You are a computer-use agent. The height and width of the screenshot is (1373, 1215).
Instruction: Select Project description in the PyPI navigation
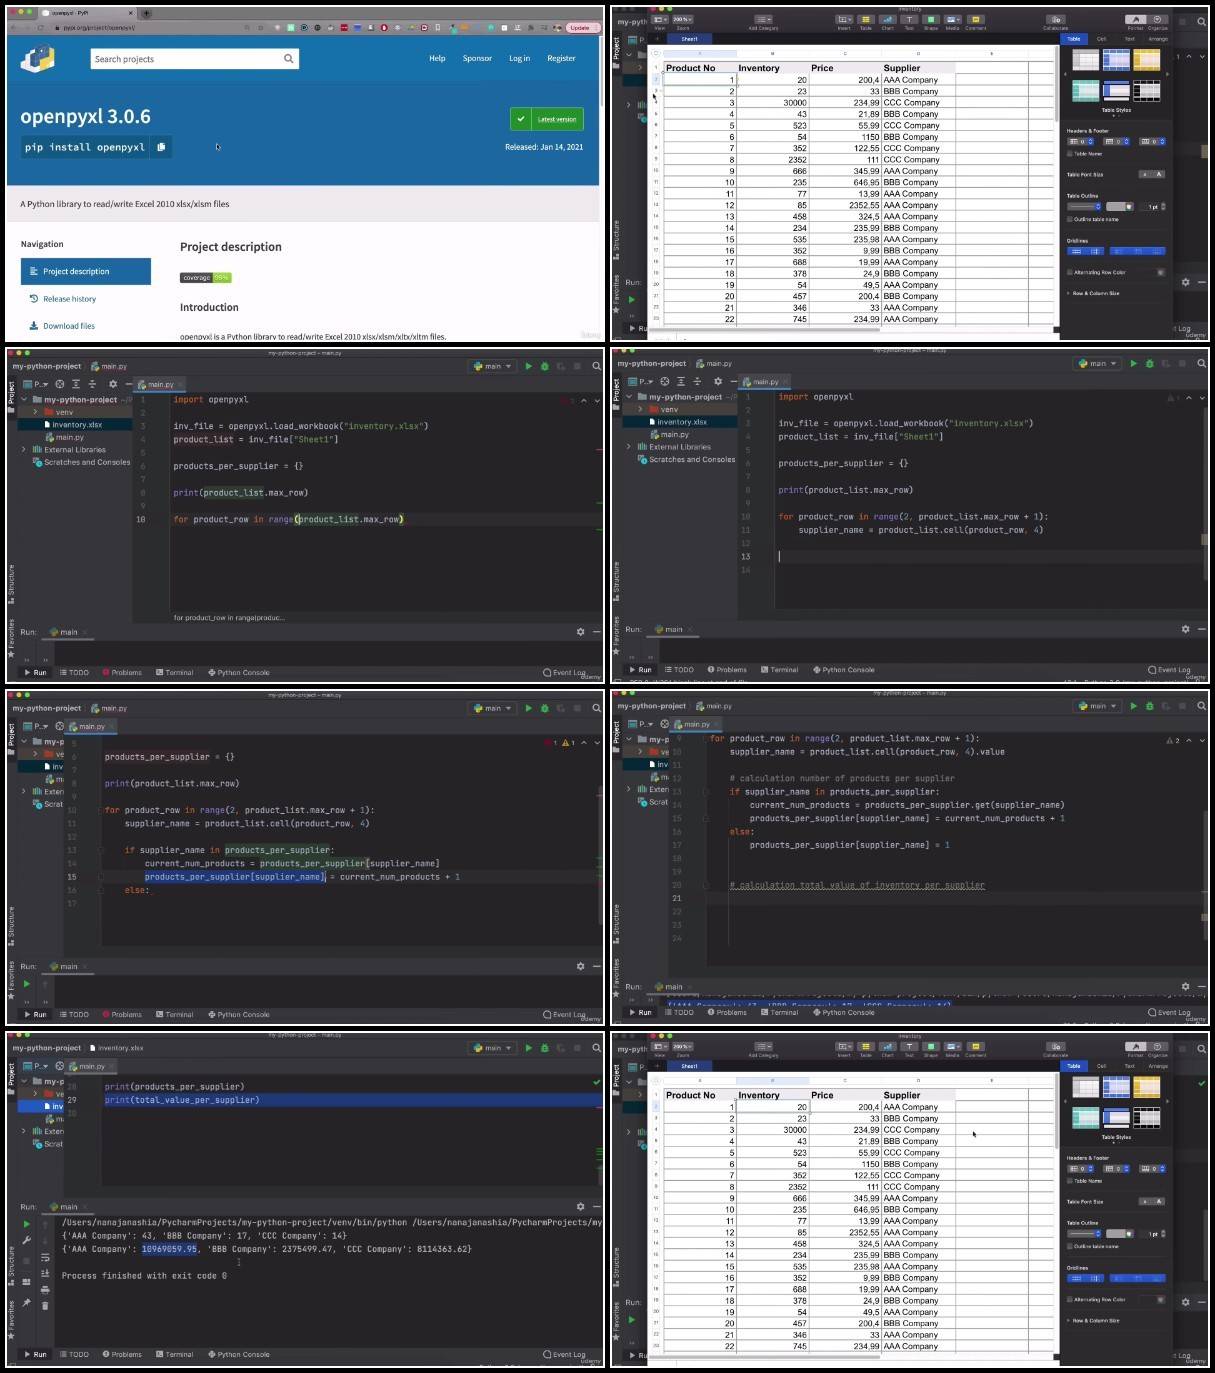coord(86,271)
